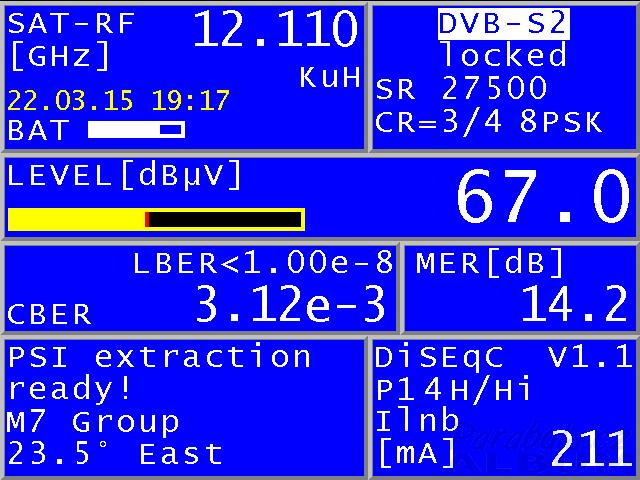The height and width of the screenshot is (480, 640).
Task: Click the BAT label
Action: pyautogui.click(x=38, y=130)
